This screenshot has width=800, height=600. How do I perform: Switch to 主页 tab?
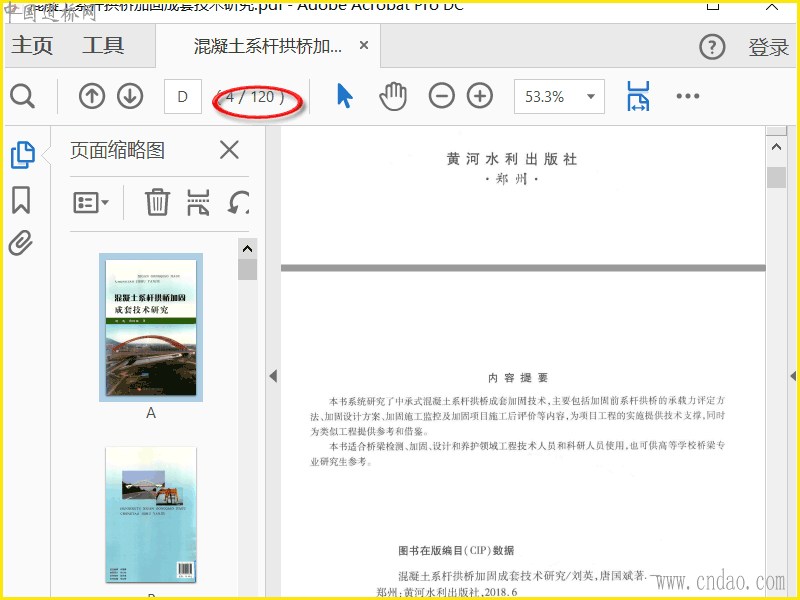pyautogui.click(x=32, y=45)
